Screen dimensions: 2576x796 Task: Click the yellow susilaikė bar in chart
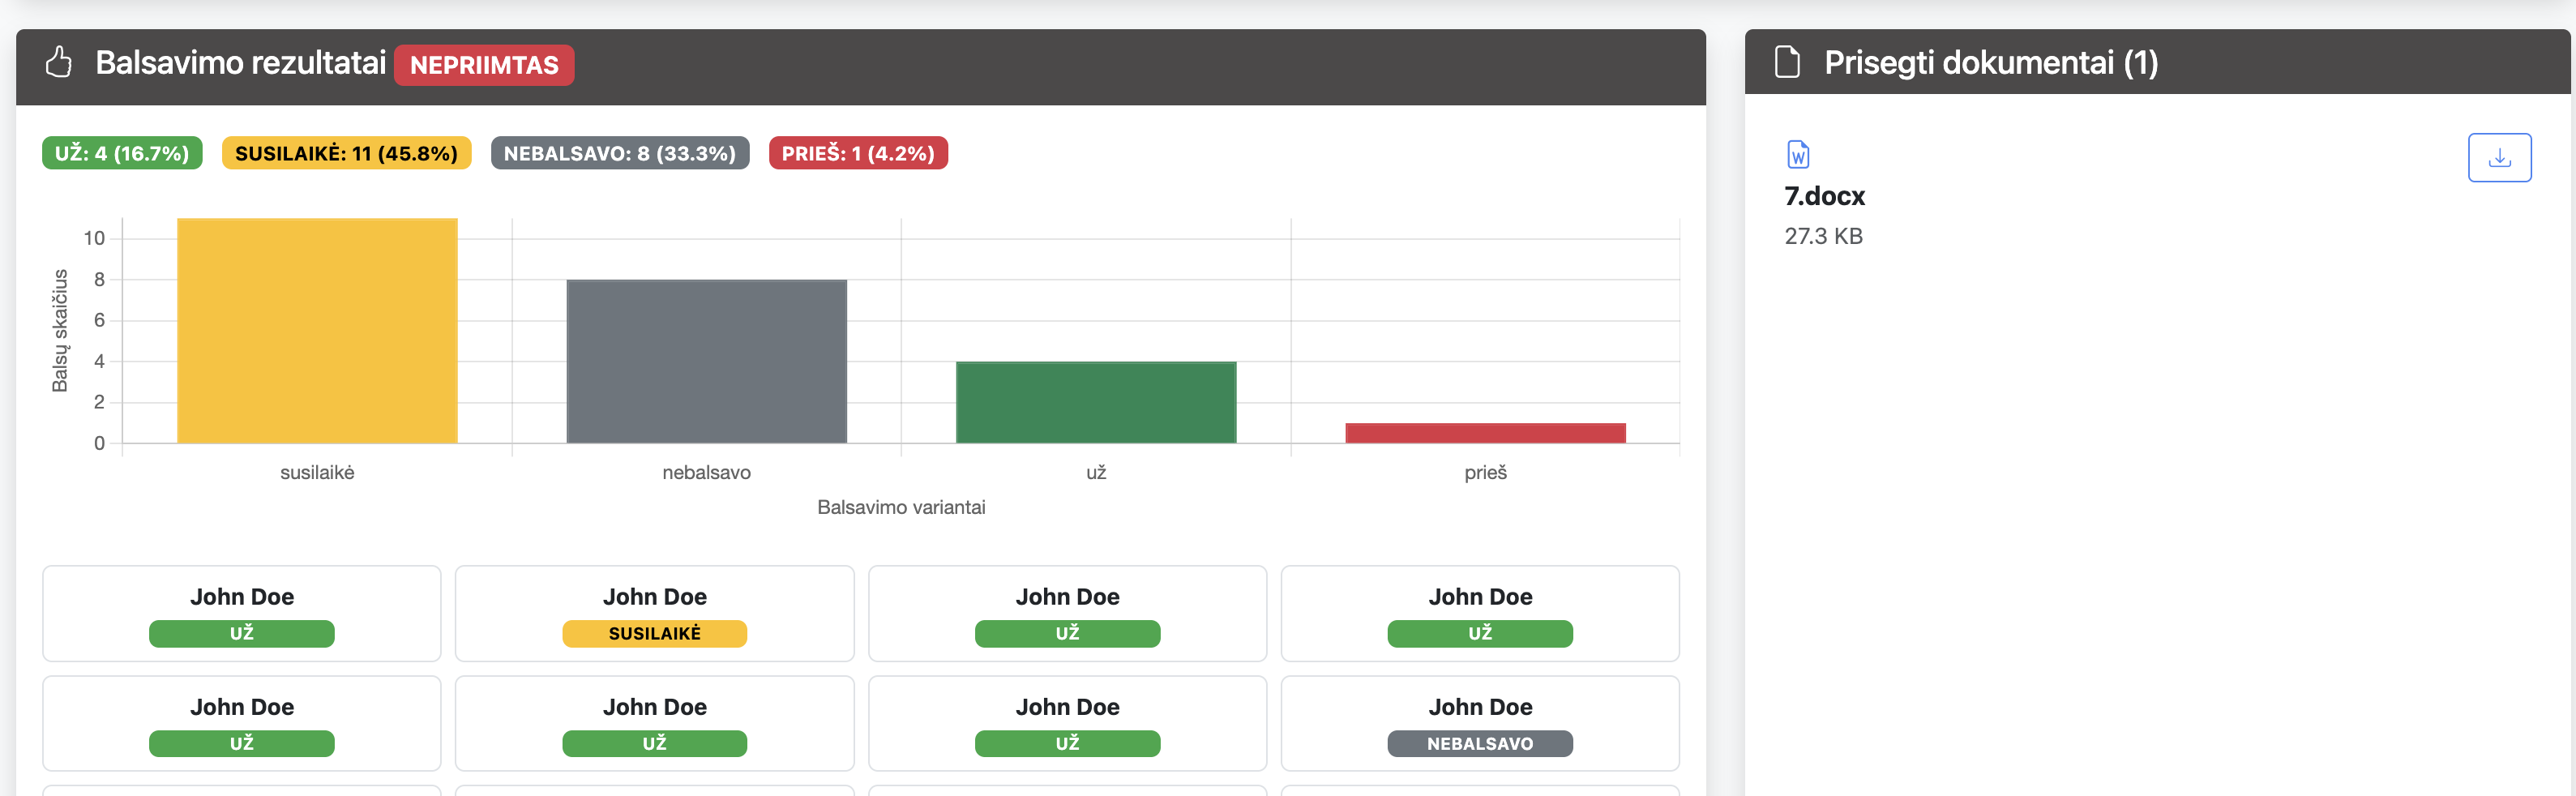pos(317,330)
